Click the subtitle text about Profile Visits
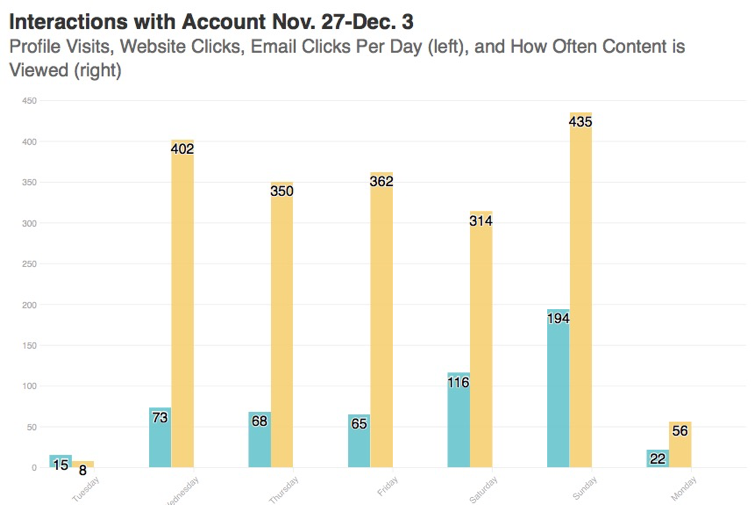Screen dimensions: 755x505 (347, 58)
